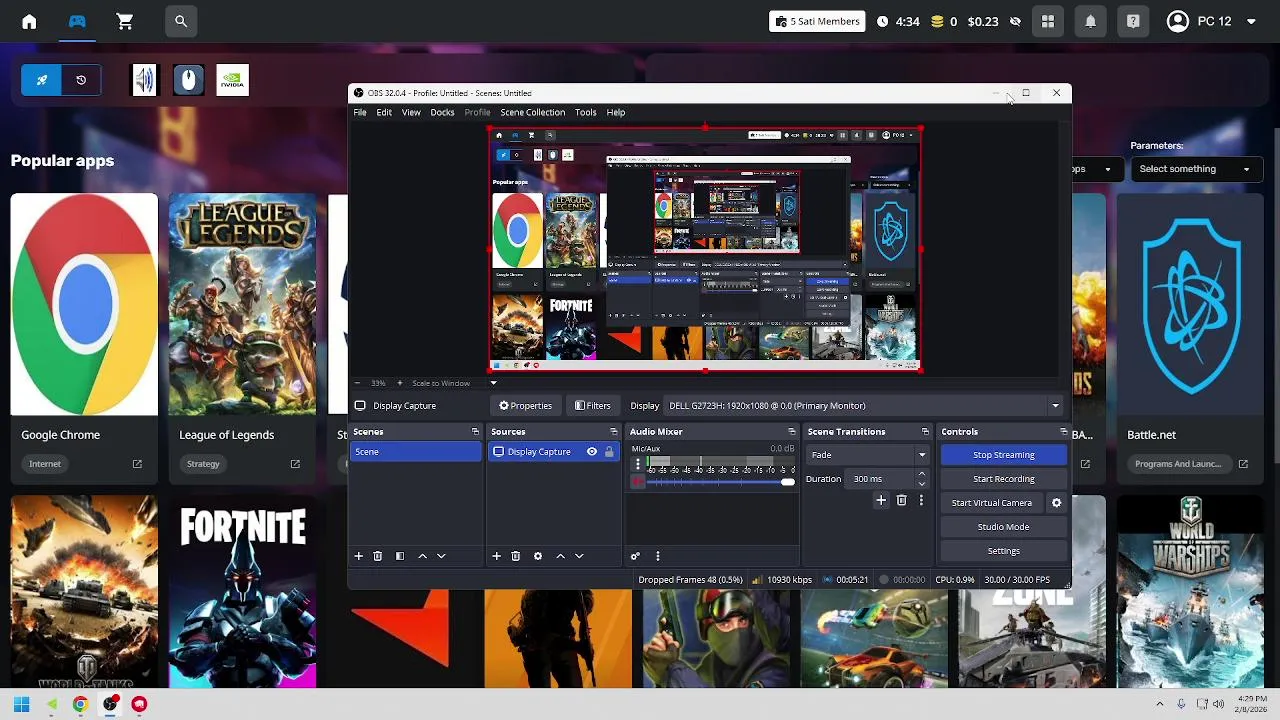Select the Scene item in Scenes list
The image size is (1280, 720).
coord(415,452)
